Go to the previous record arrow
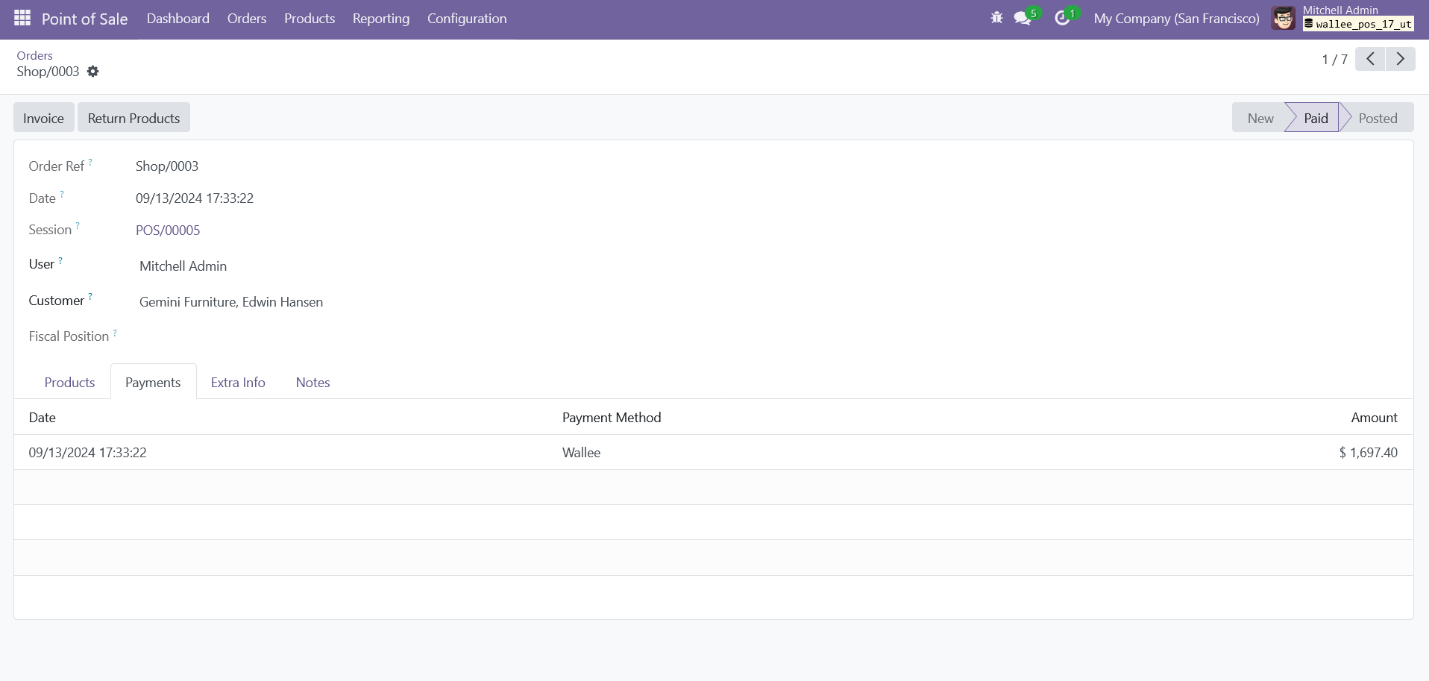The width and height of the screenshot is (1429, 681). (1370, 59)
